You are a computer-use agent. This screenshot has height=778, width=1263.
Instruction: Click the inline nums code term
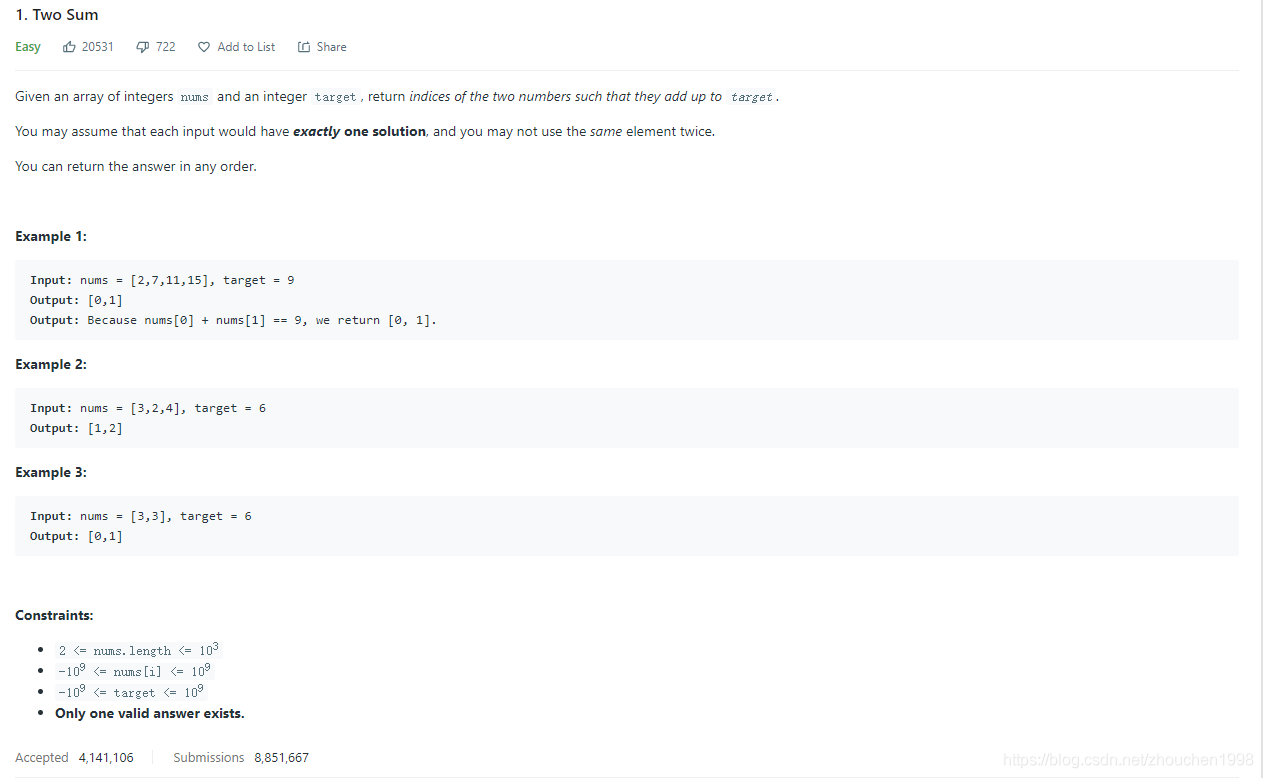pyautogui.click(x=195, y=97)
